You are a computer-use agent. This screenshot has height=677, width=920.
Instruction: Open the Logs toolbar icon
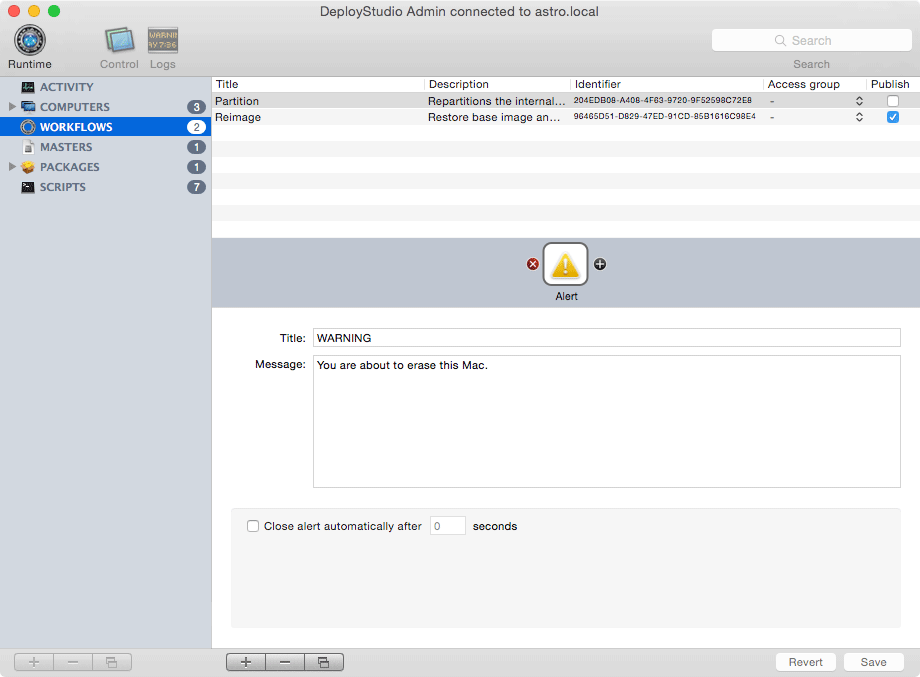[x=163, y=41]
